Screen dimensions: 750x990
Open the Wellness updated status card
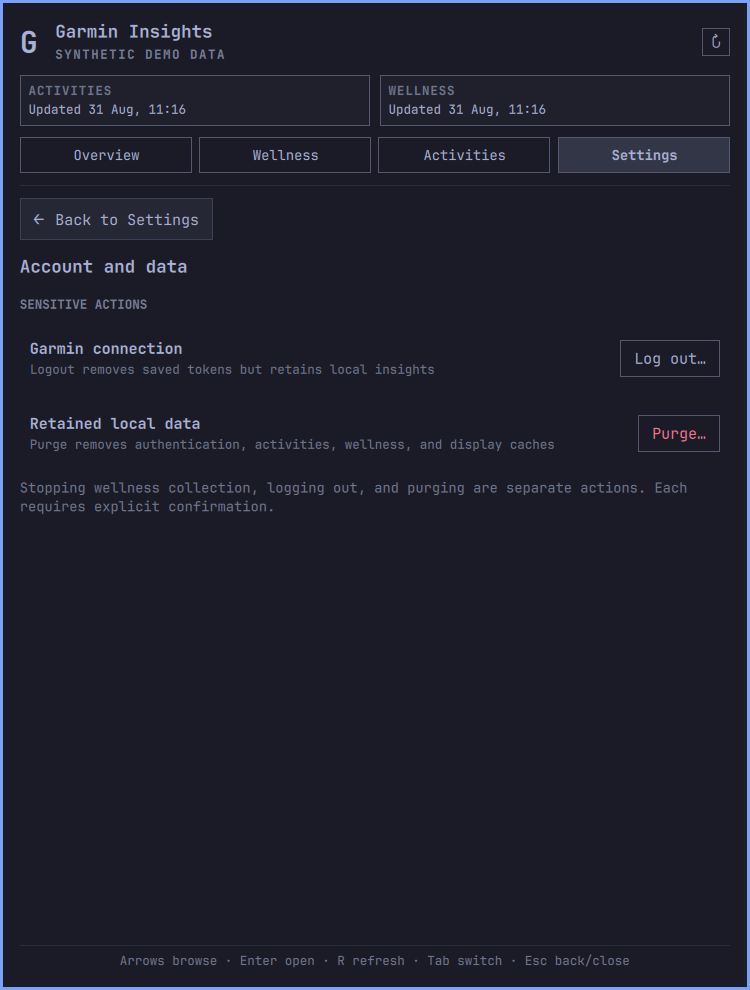(x=555, y=100)
